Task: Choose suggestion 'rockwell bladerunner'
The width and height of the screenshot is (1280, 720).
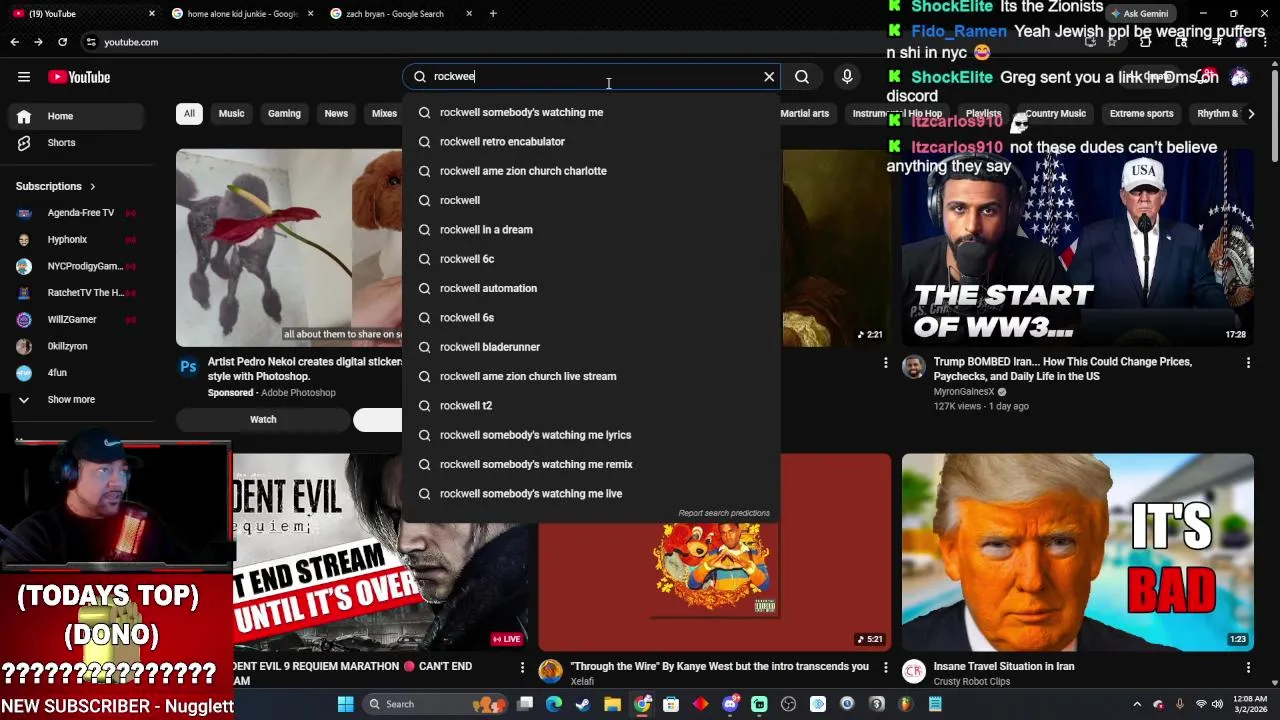Action: [591, 347]
